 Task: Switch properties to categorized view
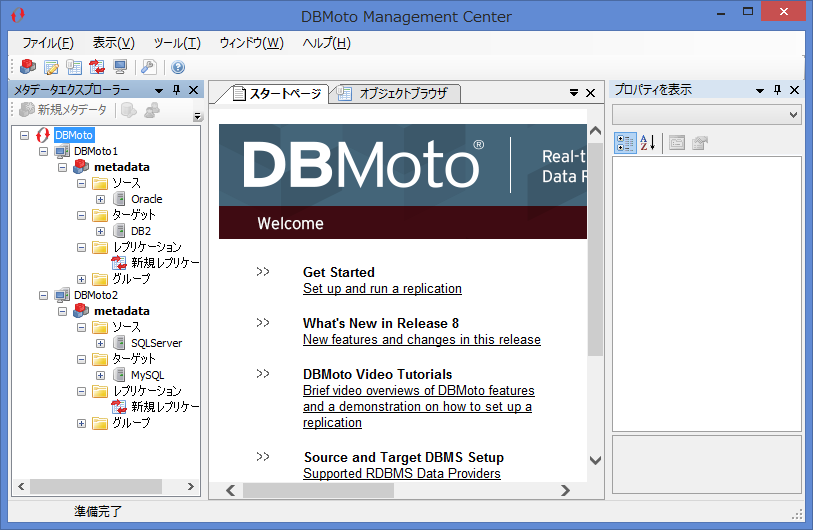click(625, 143)
